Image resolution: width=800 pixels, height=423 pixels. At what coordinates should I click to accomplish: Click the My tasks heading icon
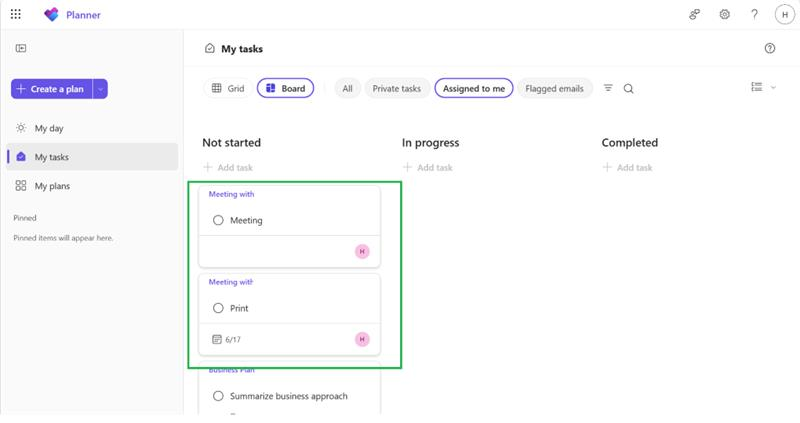210,48
